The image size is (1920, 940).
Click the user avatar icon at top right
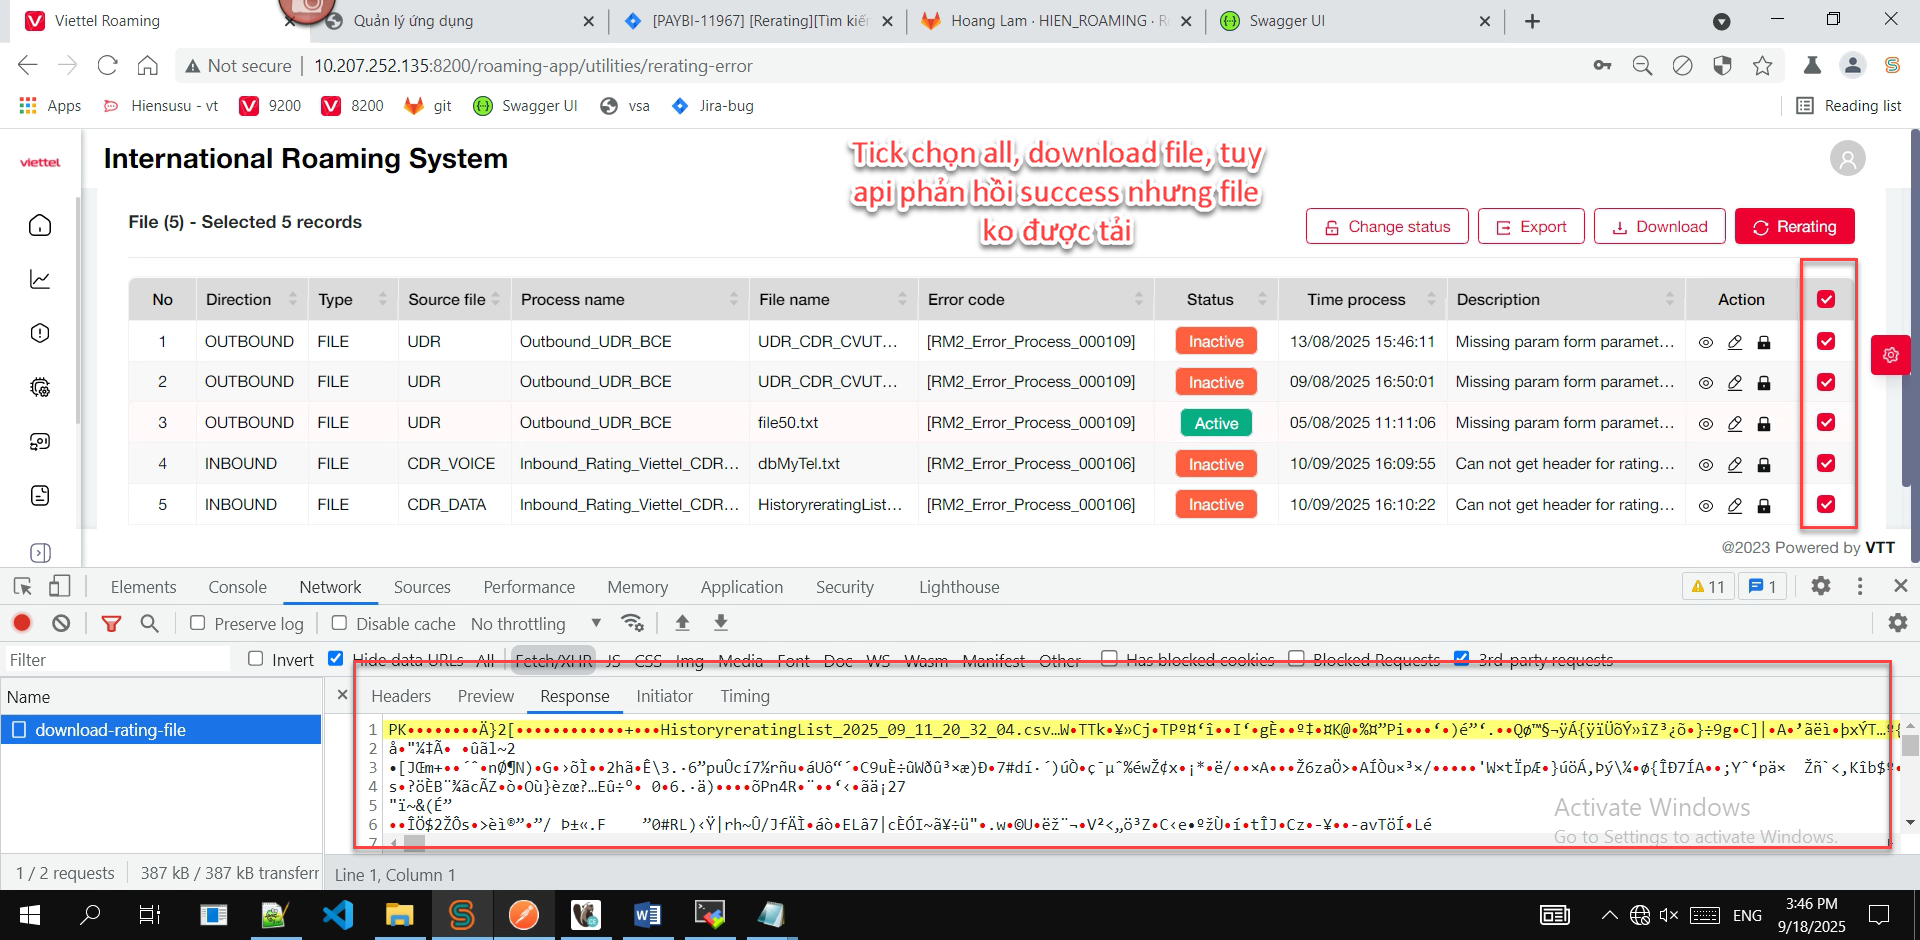(x=1847, y=159)
